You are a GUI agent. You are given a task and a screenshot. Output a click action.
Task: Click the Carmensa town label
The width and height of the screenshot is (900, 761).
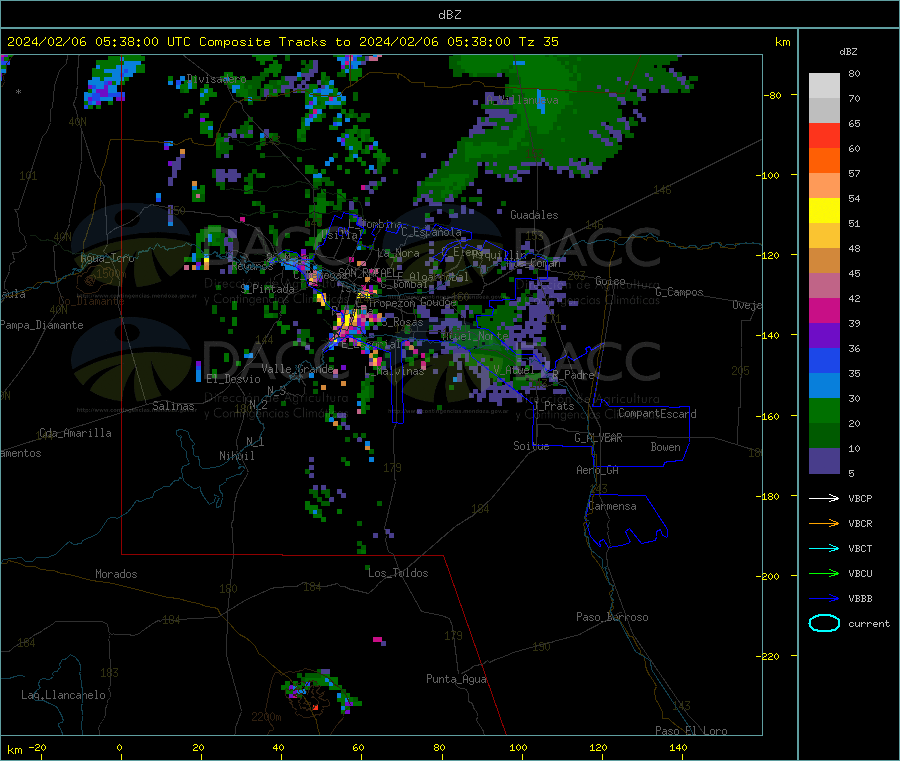tap(612, 506)
